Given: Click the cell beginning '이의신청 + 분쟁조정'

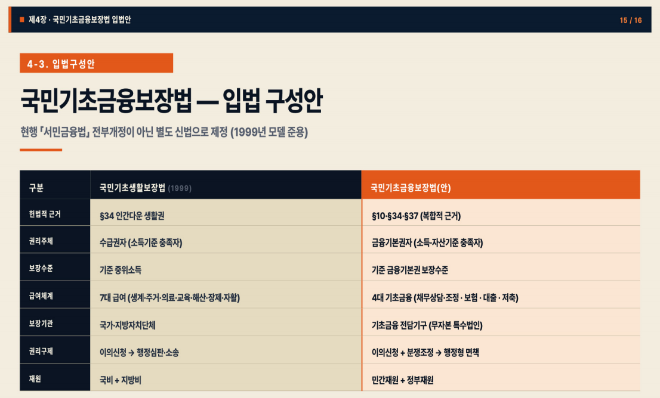Looking at the screenshot, I should (x=501, y=350).
